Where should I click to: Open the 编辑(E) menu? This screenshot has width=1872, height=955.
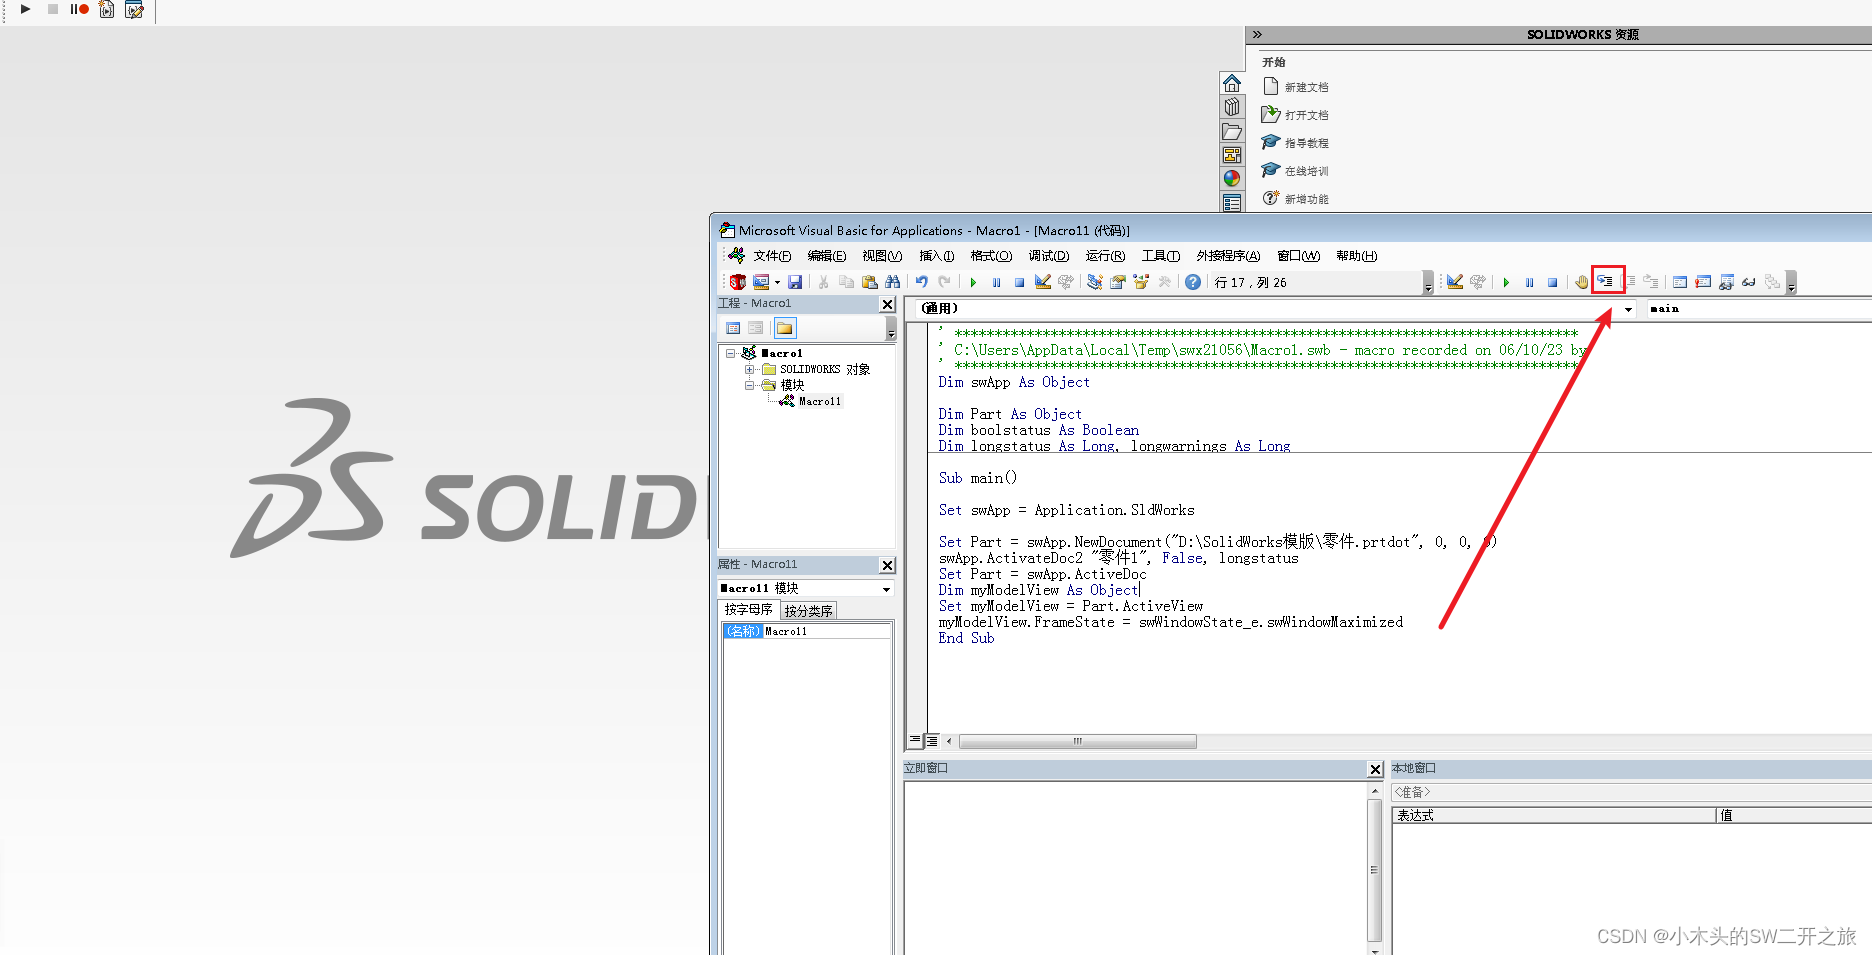click(826, 256)
